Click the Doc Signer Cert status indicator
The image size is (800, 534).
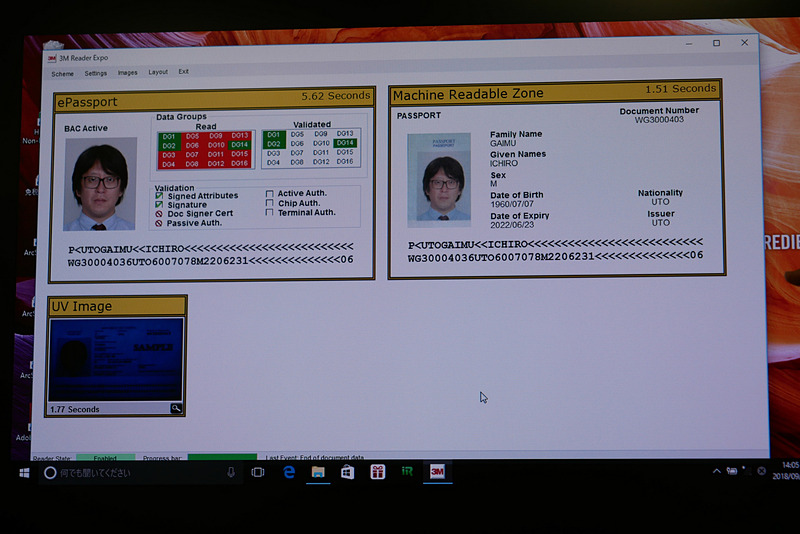(159, 214)
